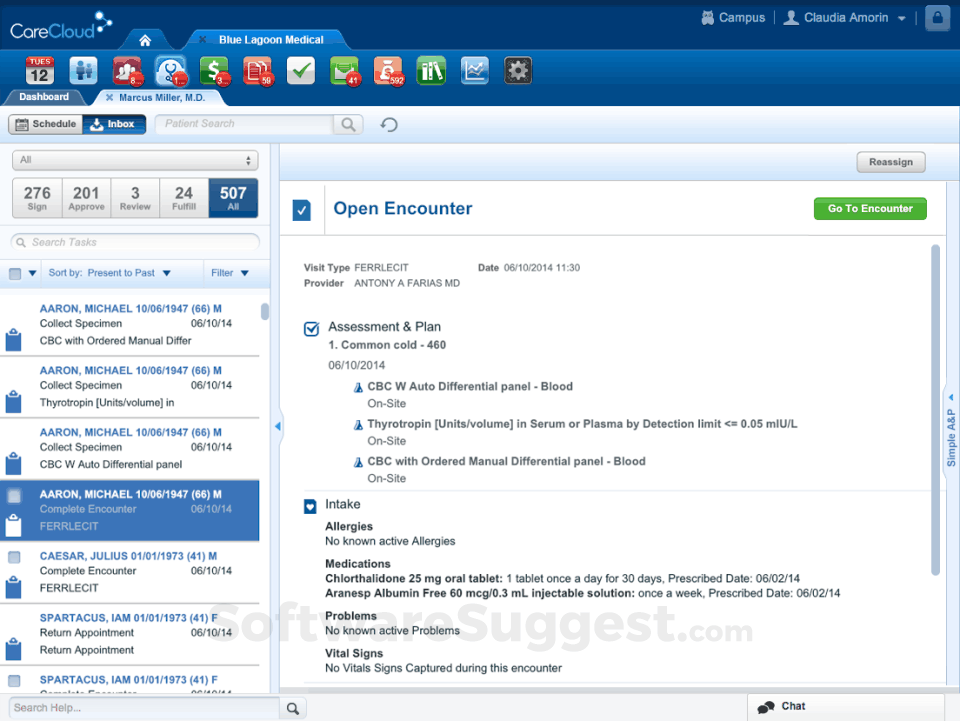This screenshot has width=960, height=721.
Task: Select the checkbox in the task list header
Action: tap(14, 272)
